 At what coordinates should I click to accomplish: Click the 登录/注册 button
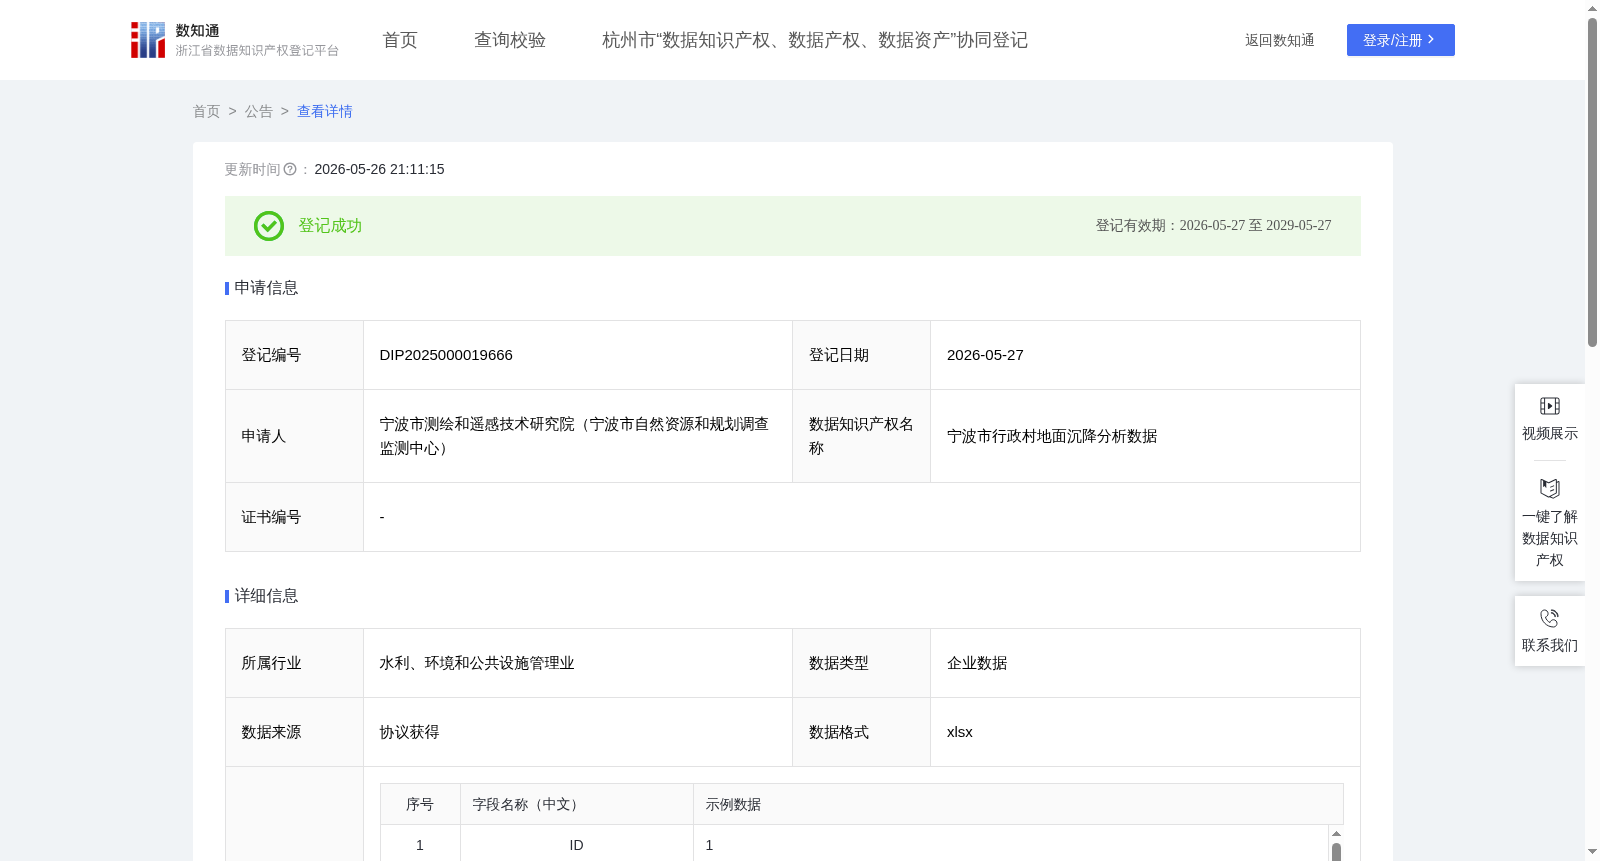pyautogui.click(x=1400, y=40)
